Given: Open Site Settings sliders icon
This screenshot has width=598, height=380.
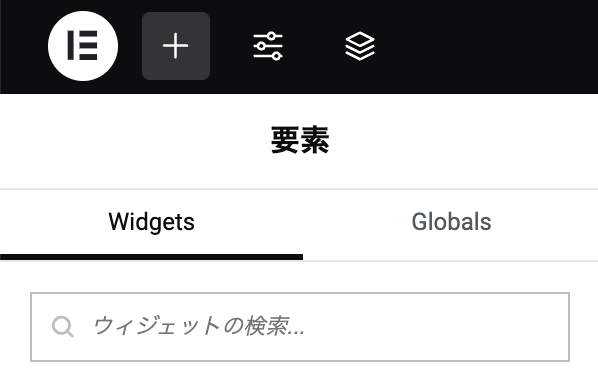Looking at the screenshot, I should pyautogui.click(x=268, y=46).
